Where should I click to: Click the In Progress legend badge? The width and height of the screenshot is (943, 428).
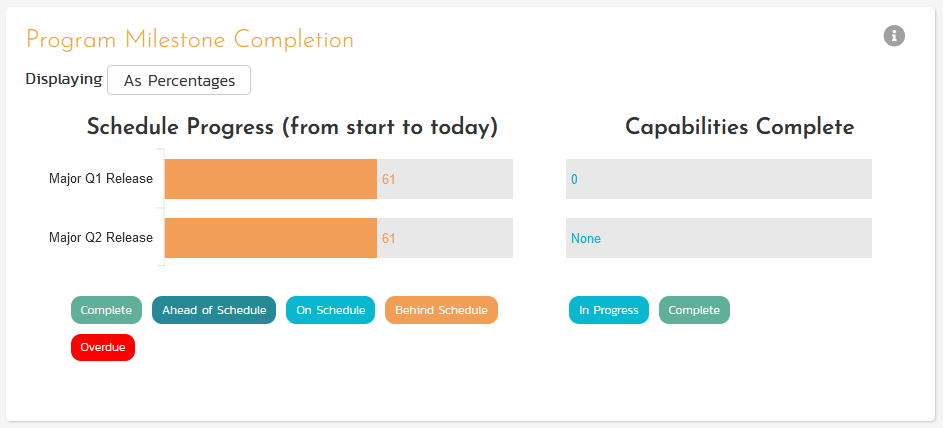tap(609, 310)
